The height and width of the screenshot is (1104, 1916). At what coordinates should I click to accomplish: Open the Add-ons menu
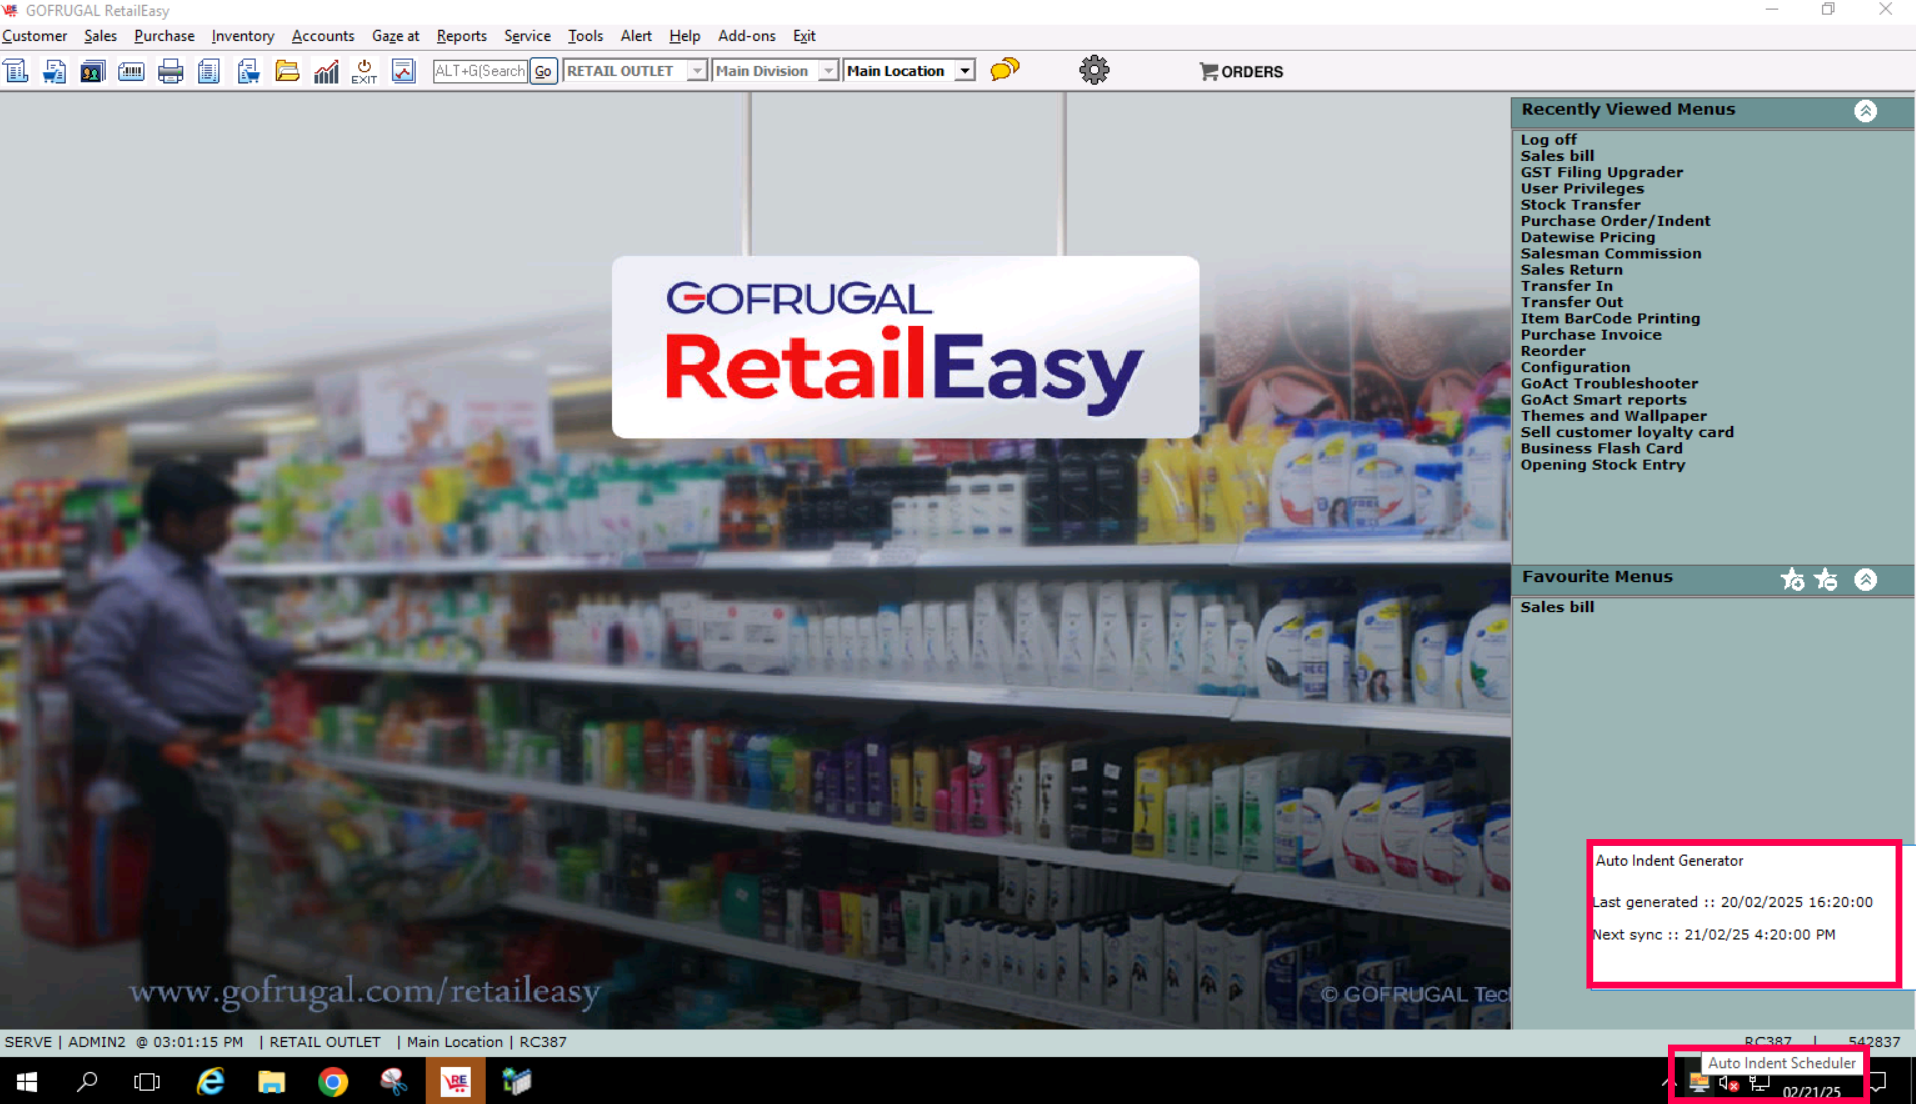(747, 36)
